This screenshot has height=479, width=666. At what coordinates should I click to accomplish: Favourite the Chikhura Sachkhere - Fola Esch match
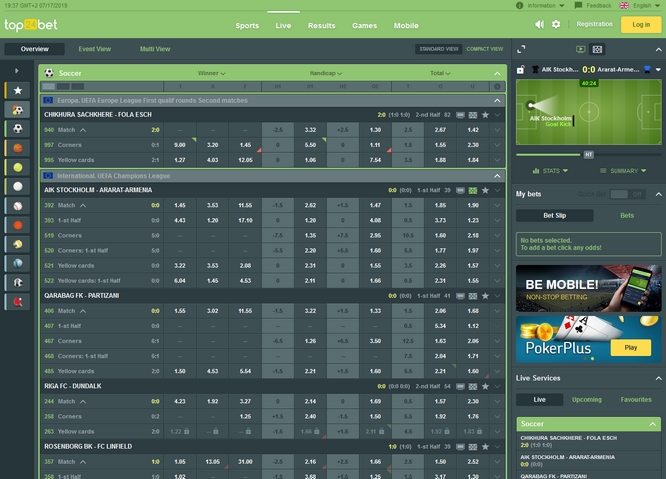(x=485, y=115)
